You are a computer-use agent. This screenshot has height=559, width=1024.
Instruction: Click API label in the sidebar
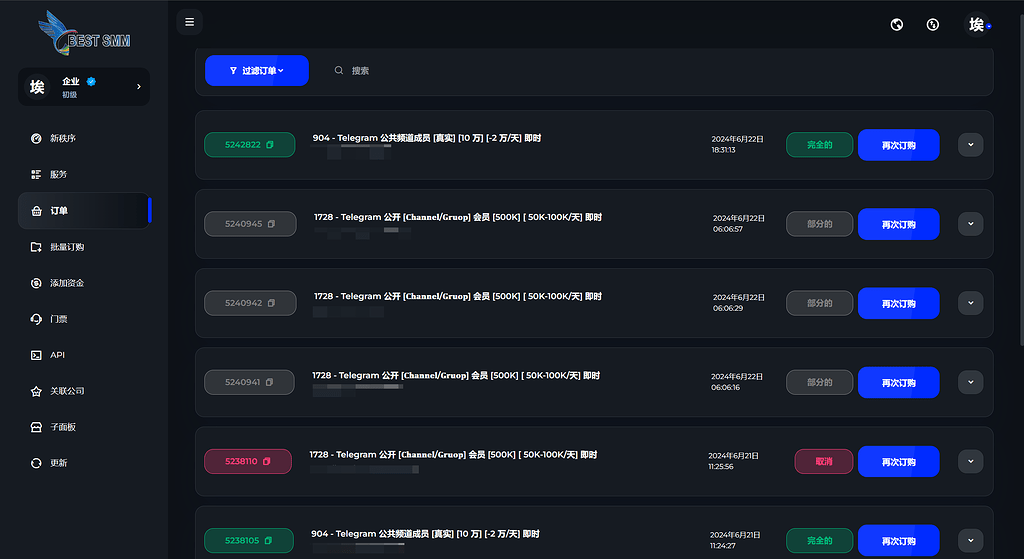[x=57, y=355]
